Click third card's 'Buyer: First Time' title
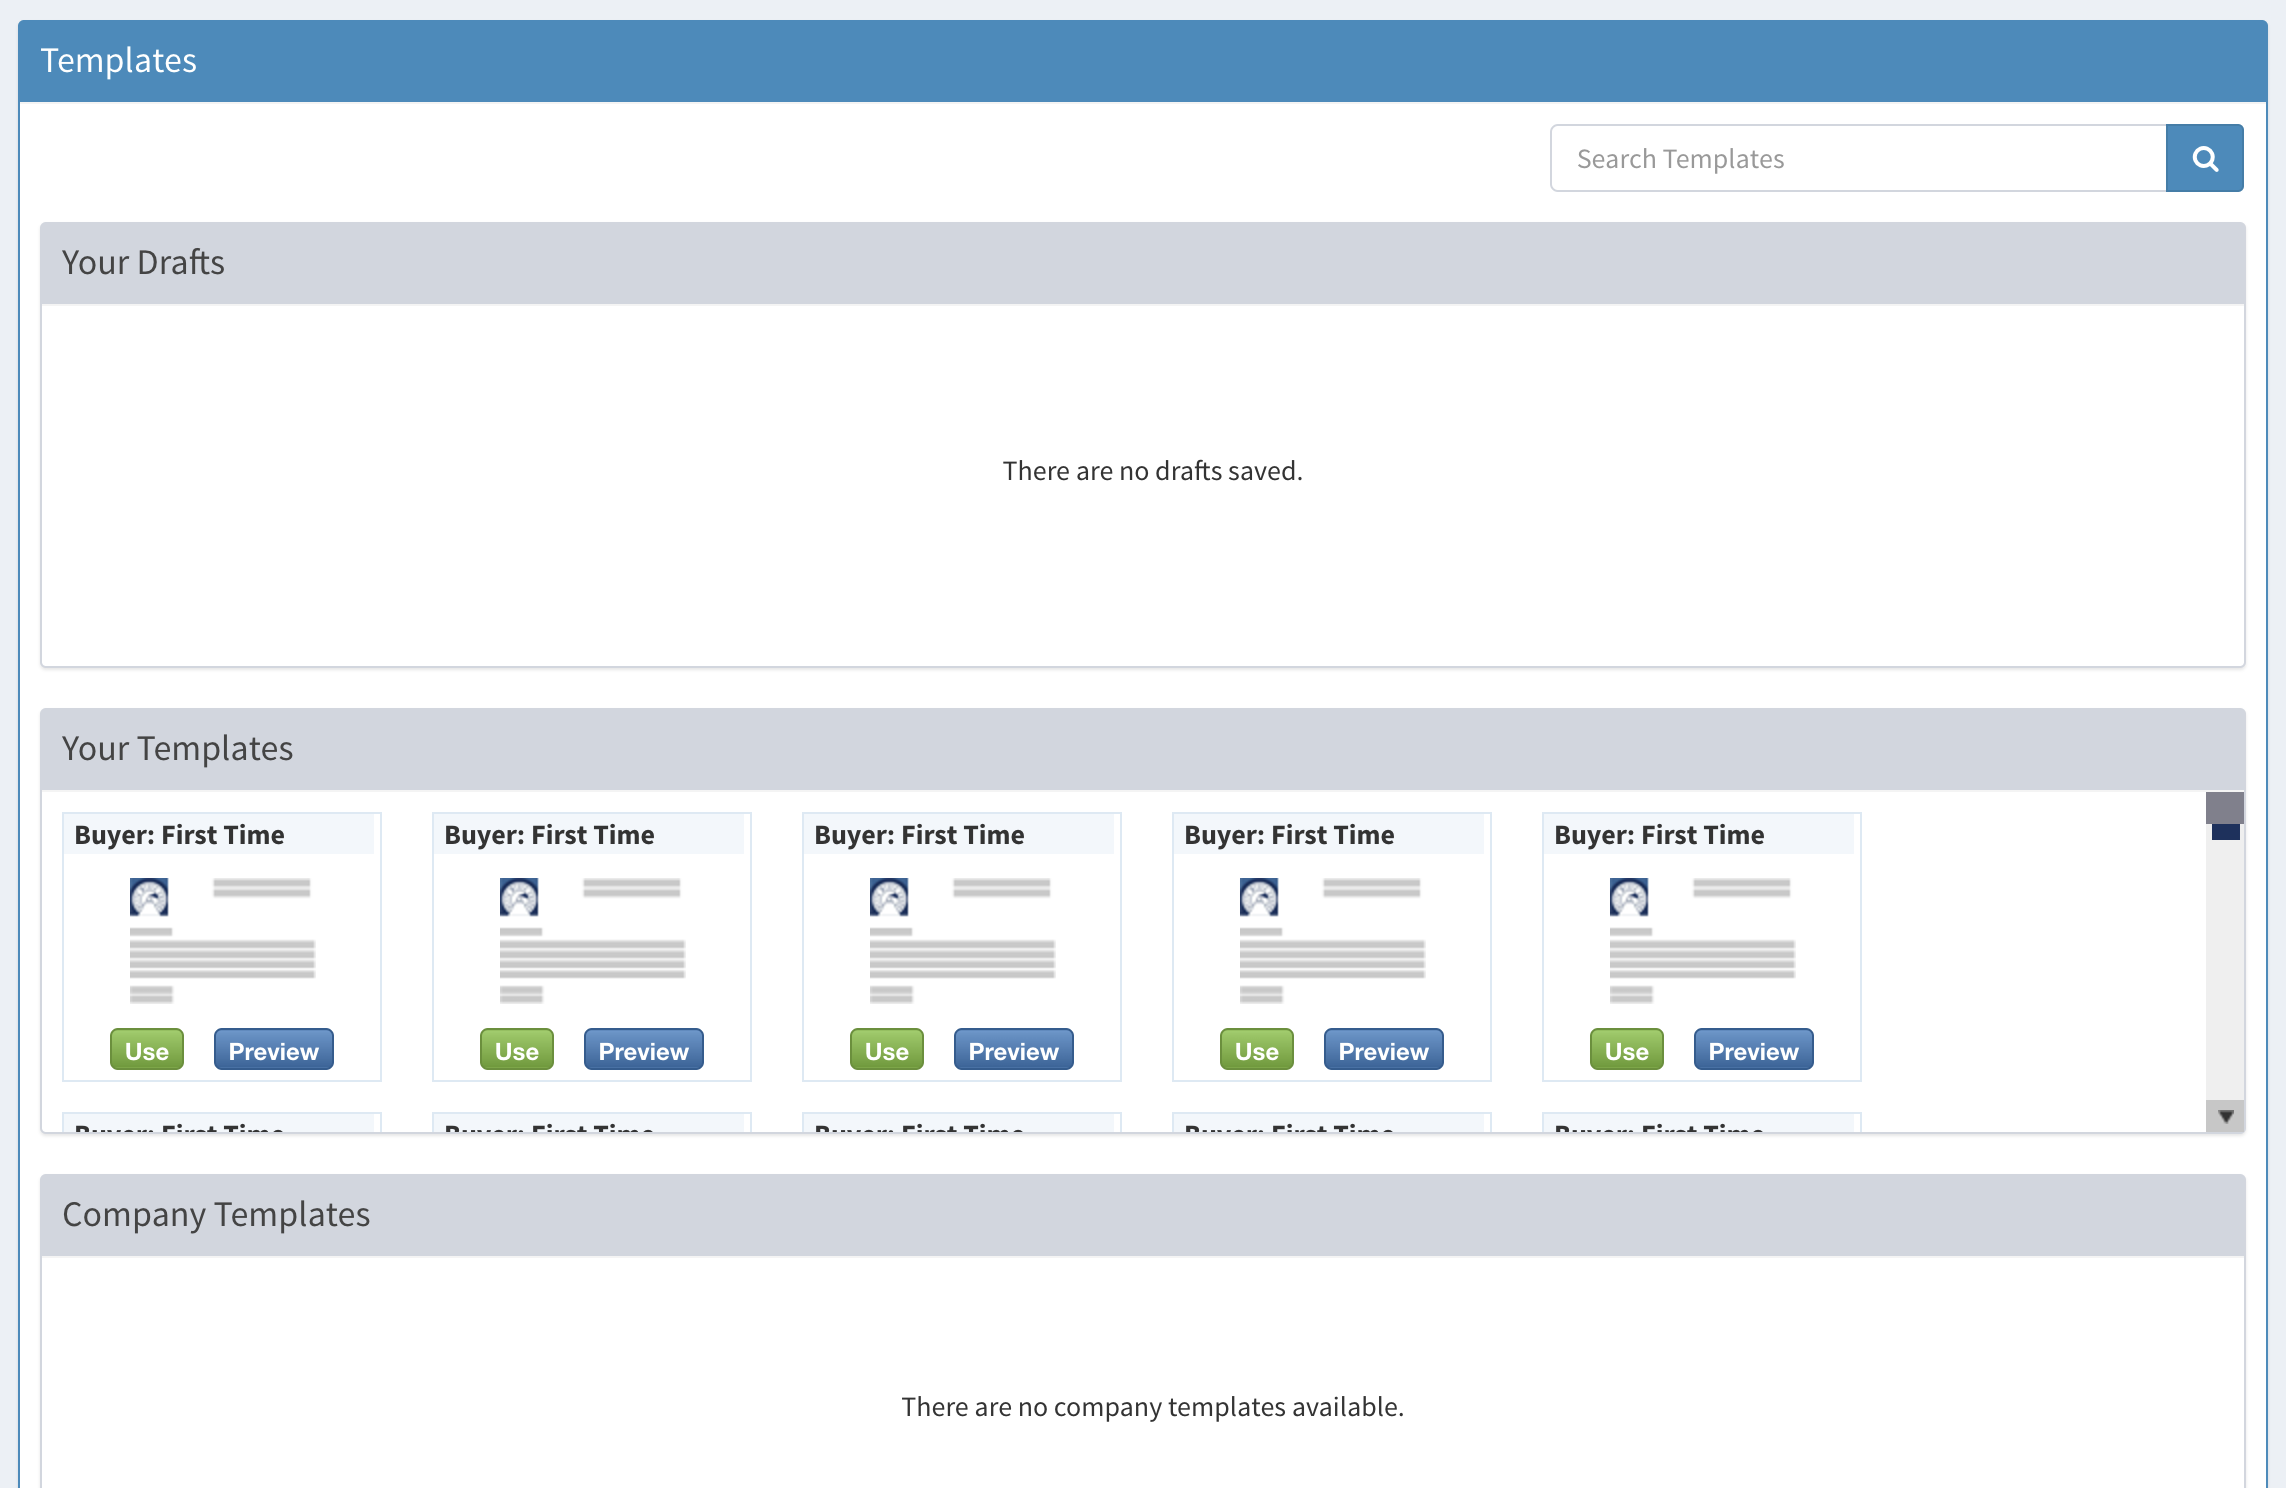The image size is (2286, 1488). pyautogui.click(x=920, y=835)
